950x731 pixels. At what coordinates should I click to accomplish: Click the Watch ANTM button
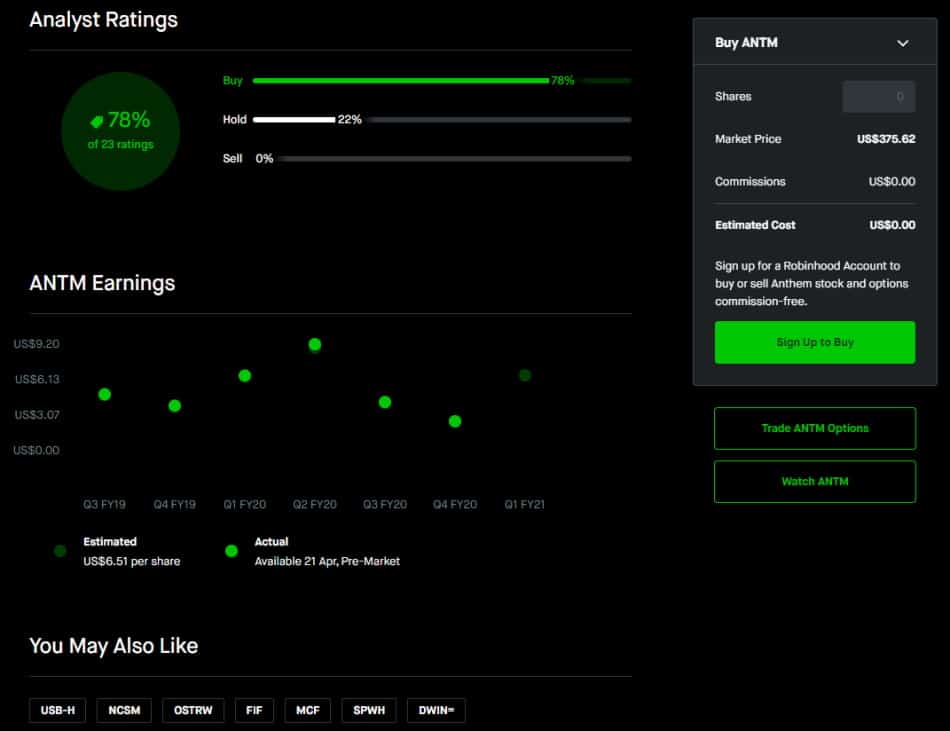pyautogui.click(x=815, y=481)
